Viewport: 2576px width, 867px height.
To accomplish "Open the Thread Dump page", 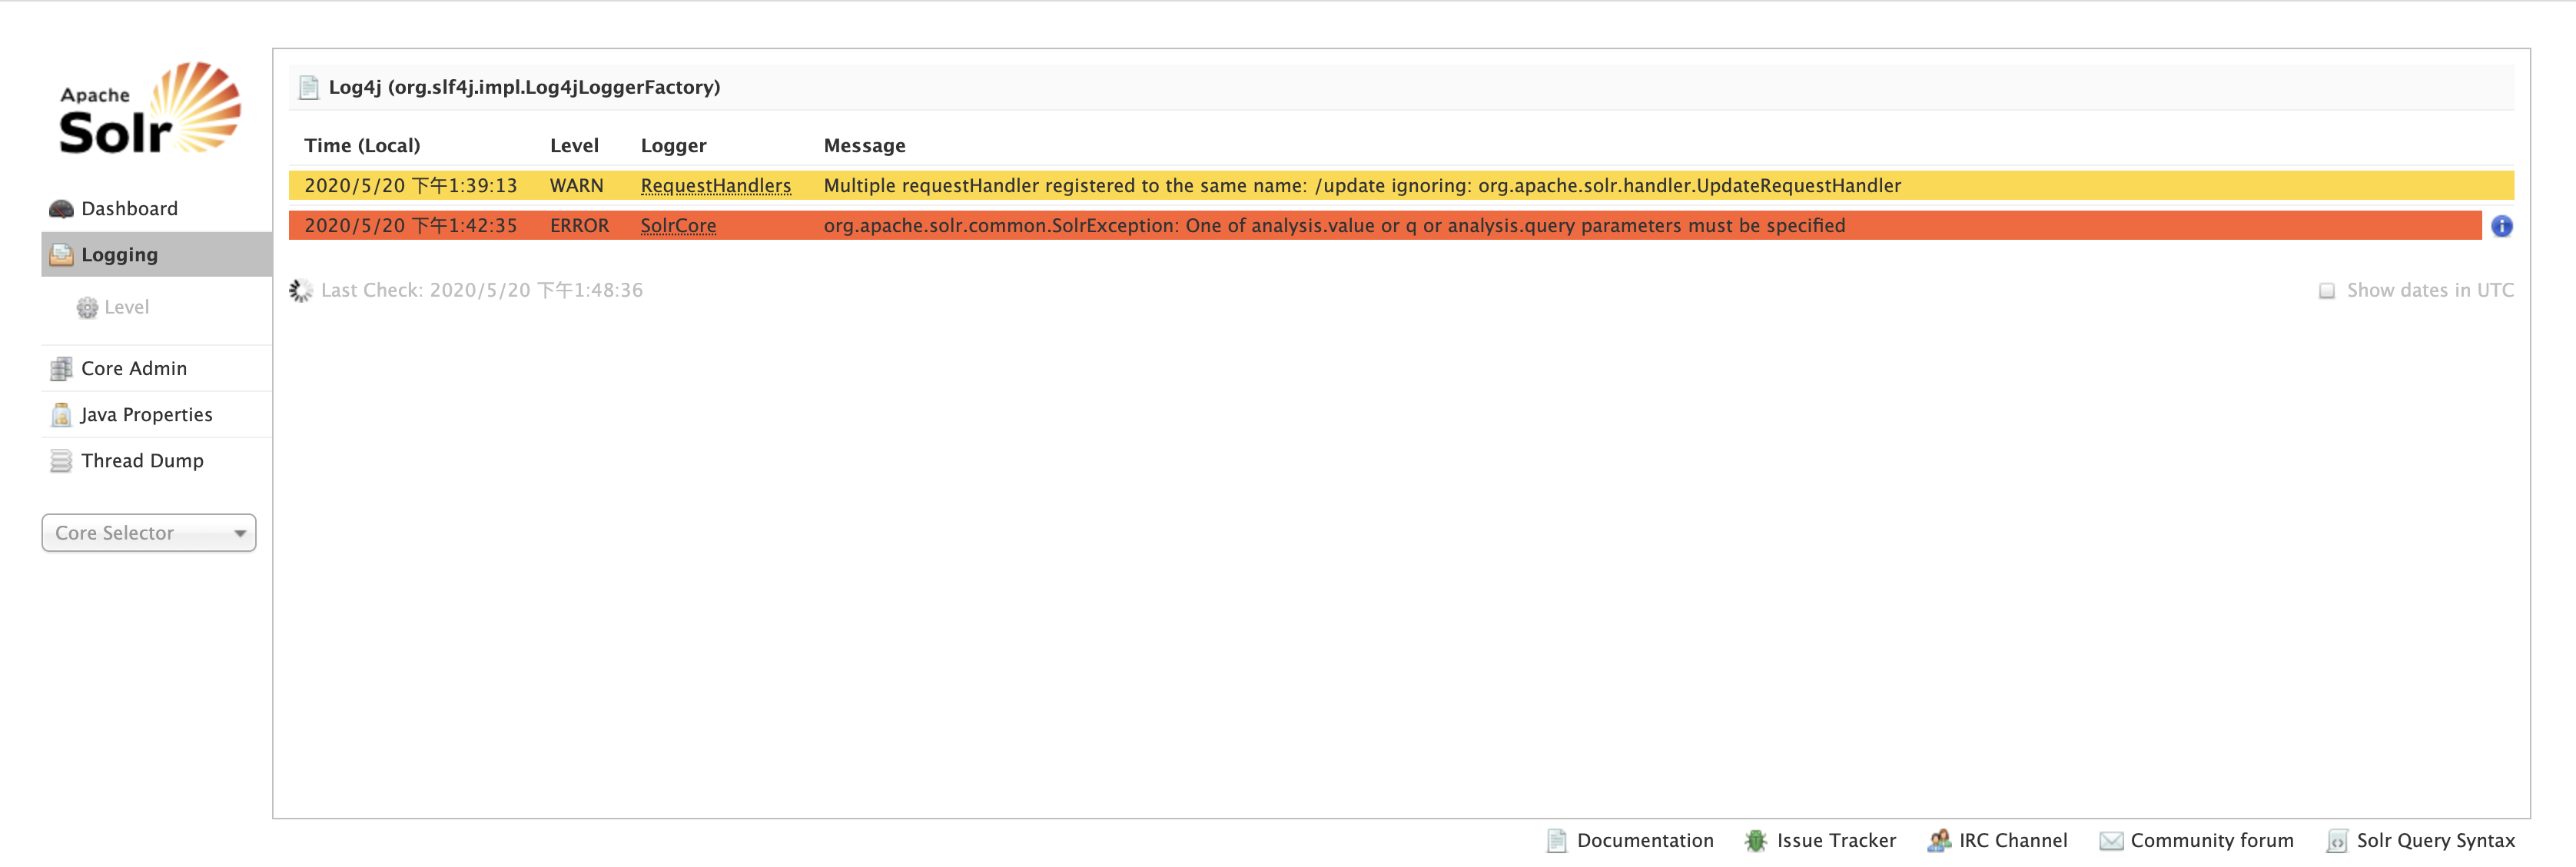I will click(142, 461).
